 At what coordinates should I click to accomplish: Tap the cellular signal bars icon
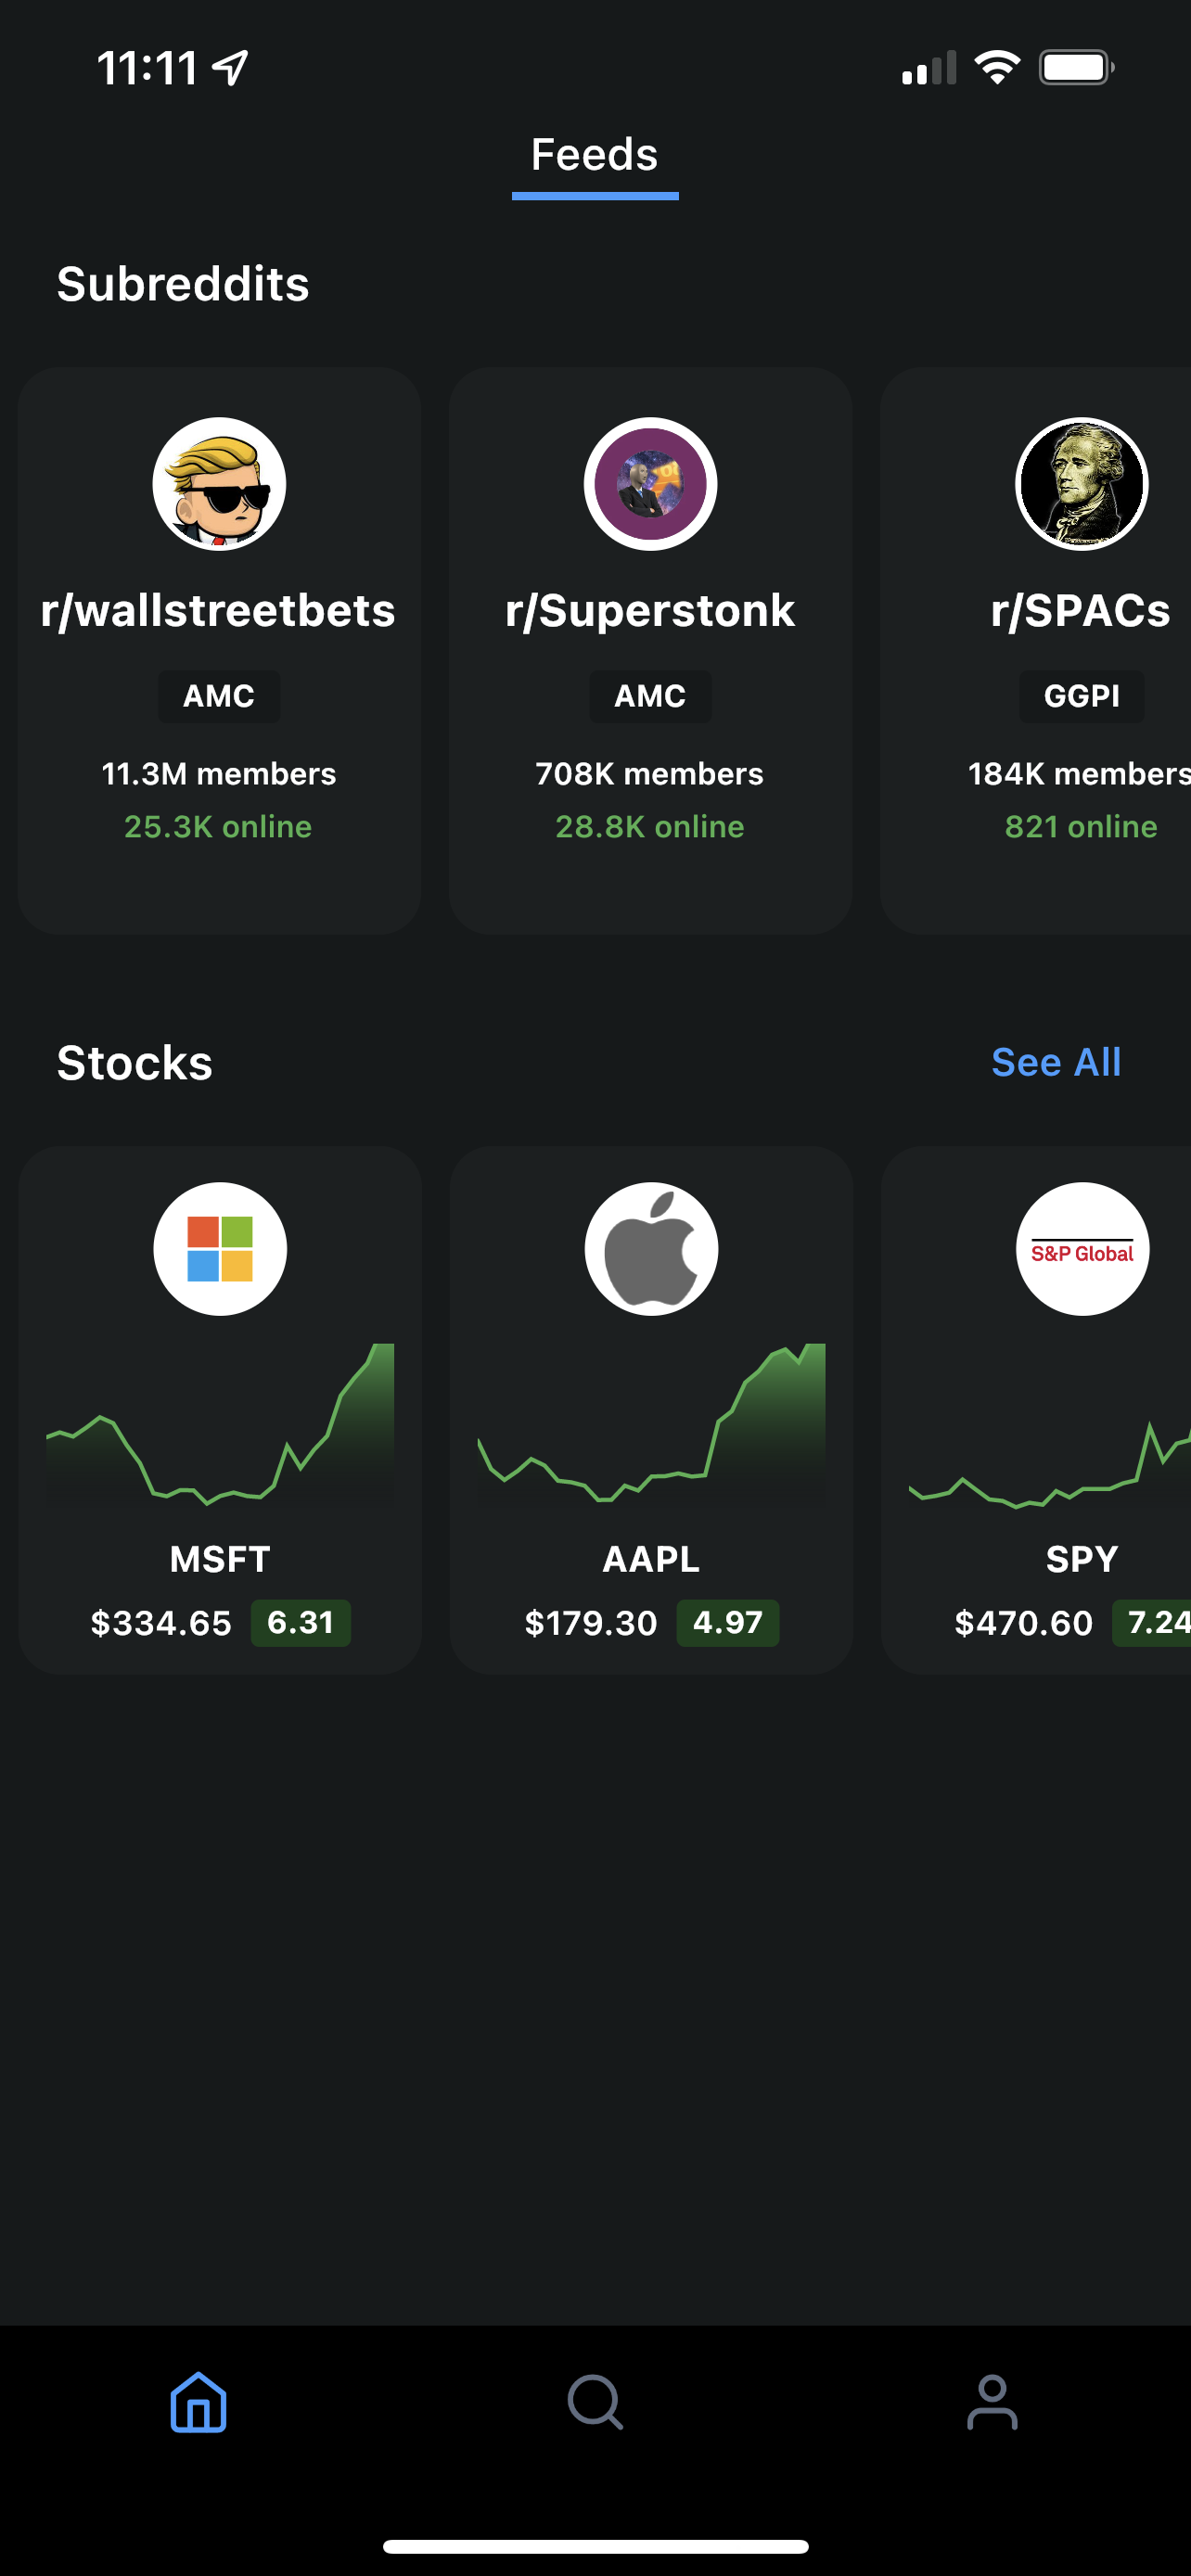pyautogui.click(x=929, y=68)
